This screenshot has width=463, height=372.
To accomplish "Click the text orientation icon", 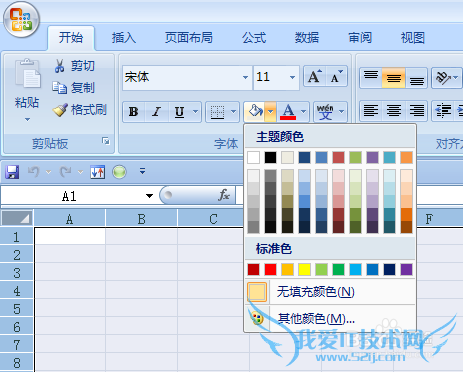I will (443, 78).
